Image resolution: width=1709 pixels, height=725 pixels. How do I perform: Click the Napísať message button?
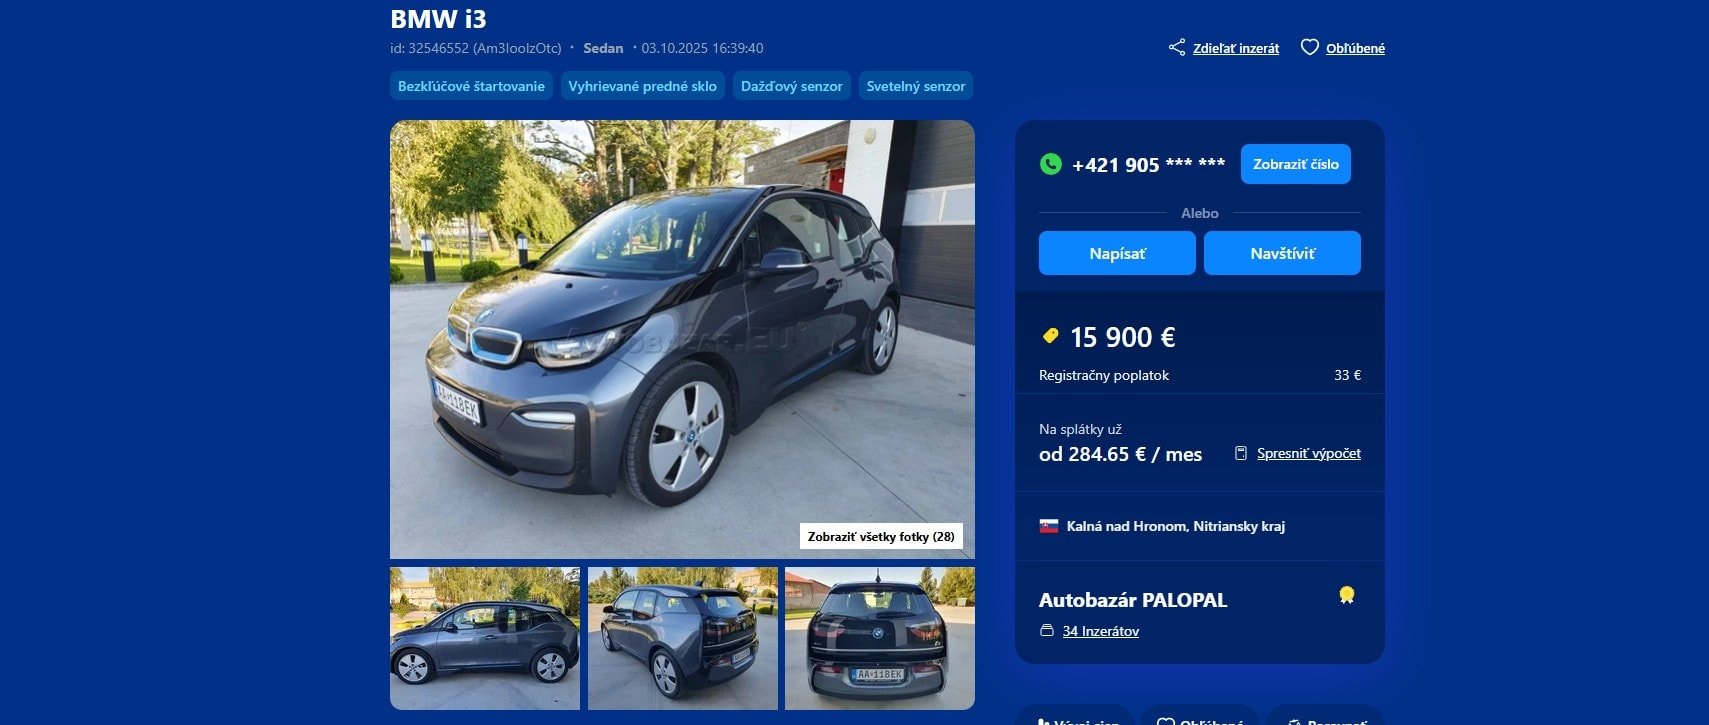pos(1117,253)
